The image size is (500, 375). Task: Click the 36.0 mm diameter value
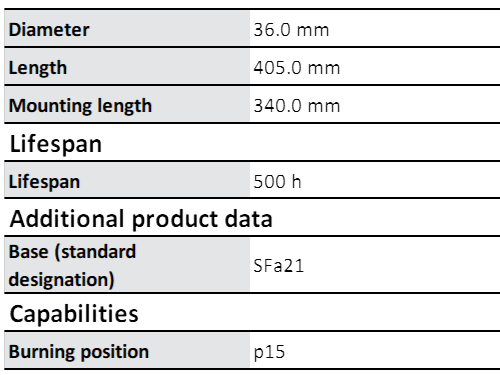click(291, 30)
